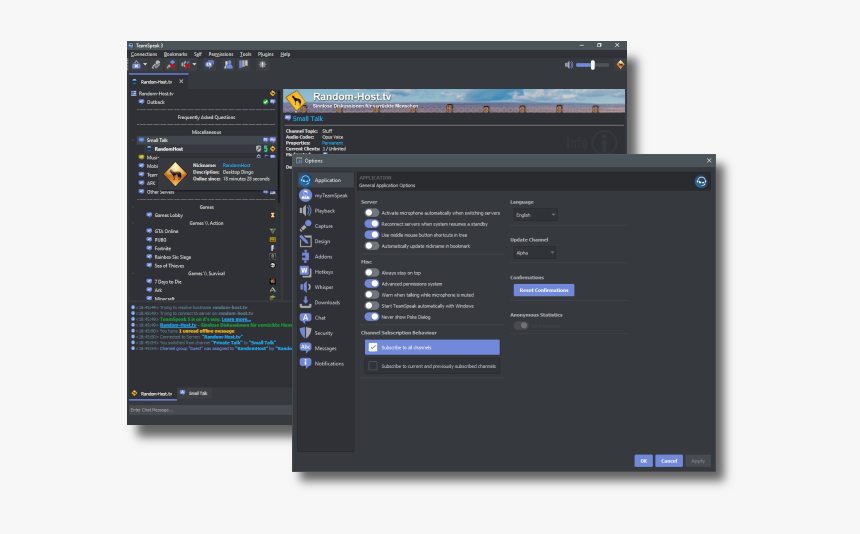Click the dingo sign icon at toolbar right
This screenshot has height=534, width=860.
click(x=620, y=65)
